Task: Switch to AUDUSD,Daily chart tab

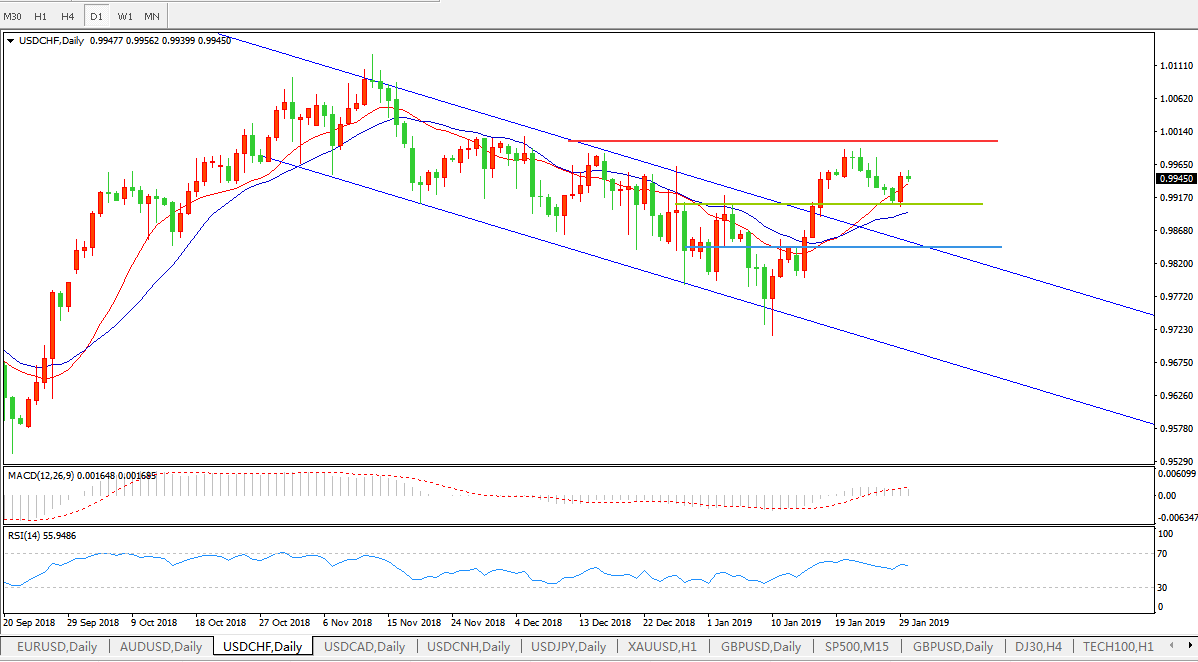Action: (x=160, y=647)
